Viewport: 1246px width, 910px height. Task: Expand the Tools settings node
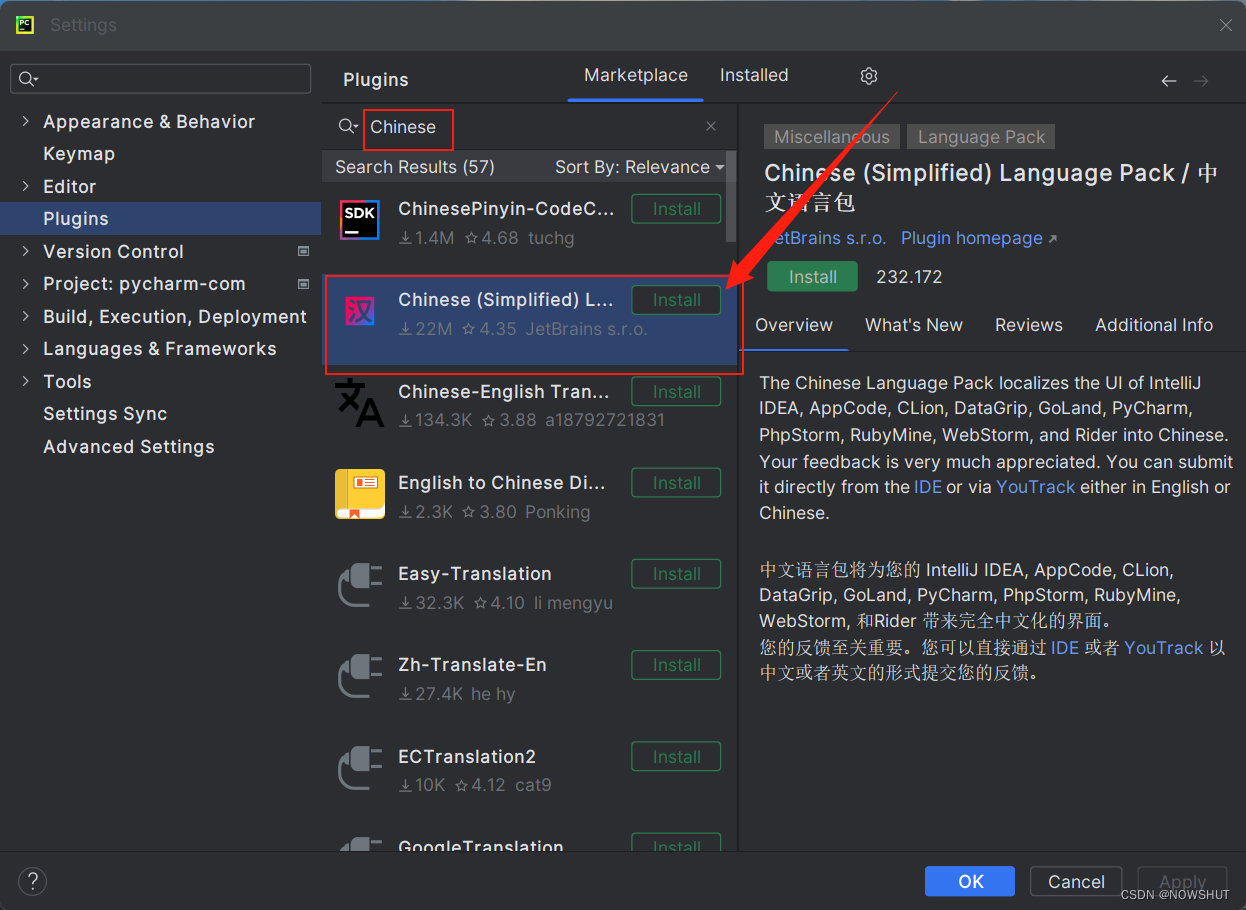[25, 381]
